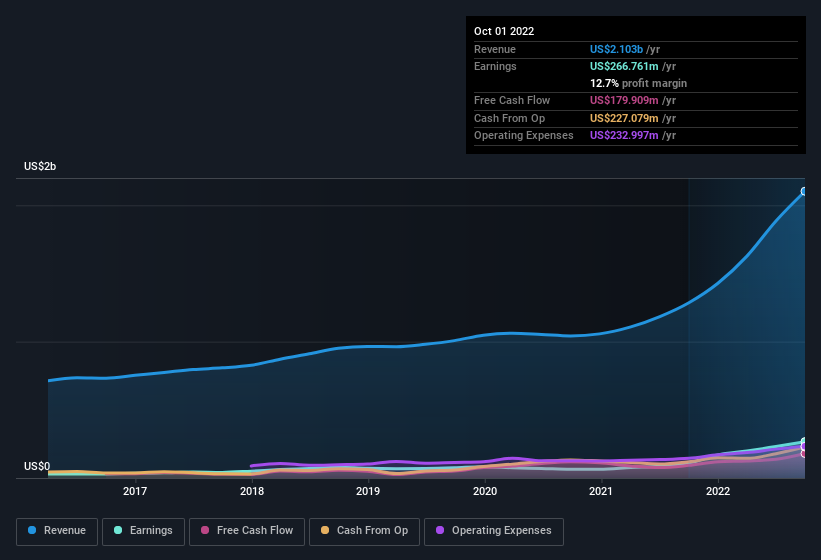This screenshot has width=821, height=560.
Task: Click the US$2.103b revenue value
Action: click(616, 49)
